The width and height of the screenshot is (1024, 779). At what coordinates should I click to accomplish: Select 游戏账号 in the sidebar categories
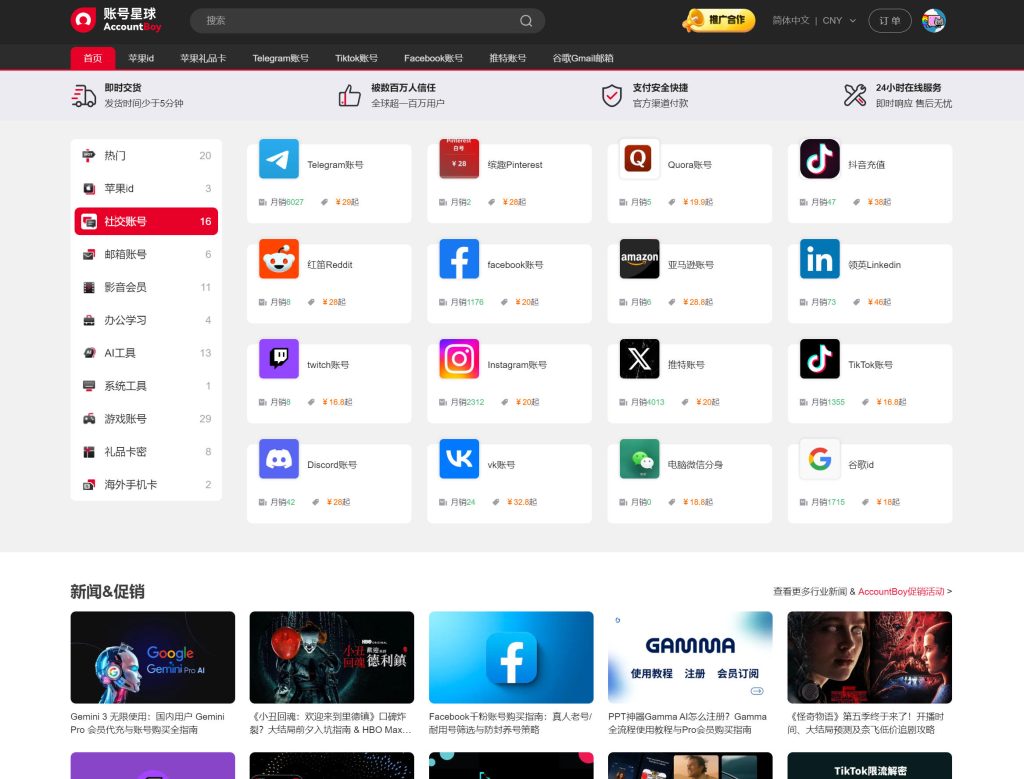click(125, 419)
